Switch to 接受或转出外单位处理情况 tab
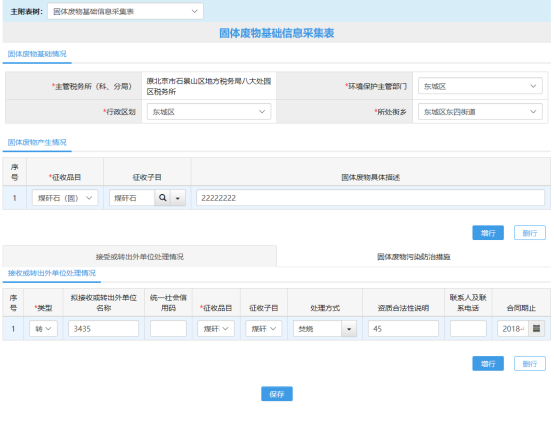554x422 pixels. pyautogui.click(x=140, y=257)
